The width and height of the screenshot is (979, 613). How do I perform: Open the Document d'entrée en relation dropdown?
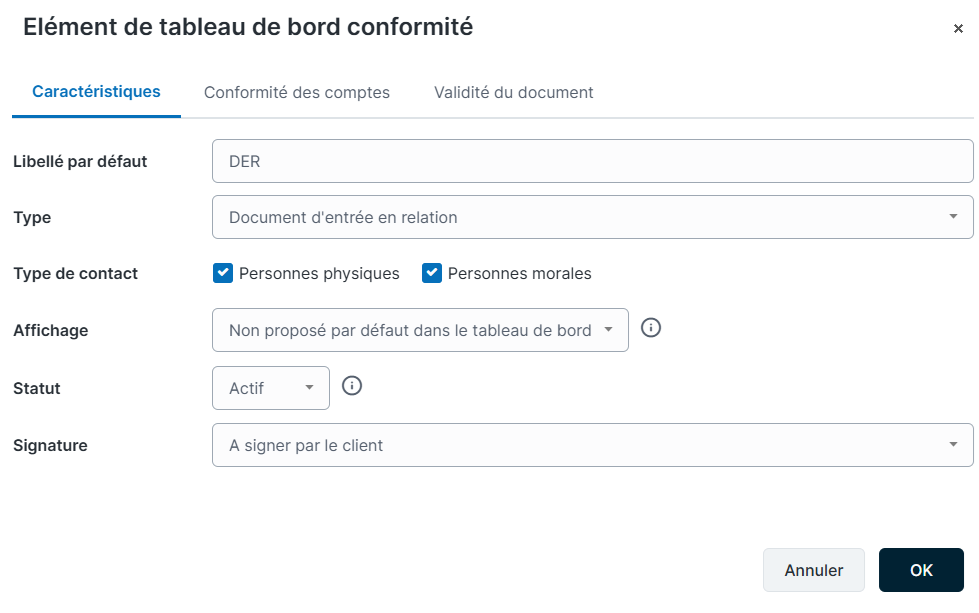pyautogui.click(x=593, y=217)
